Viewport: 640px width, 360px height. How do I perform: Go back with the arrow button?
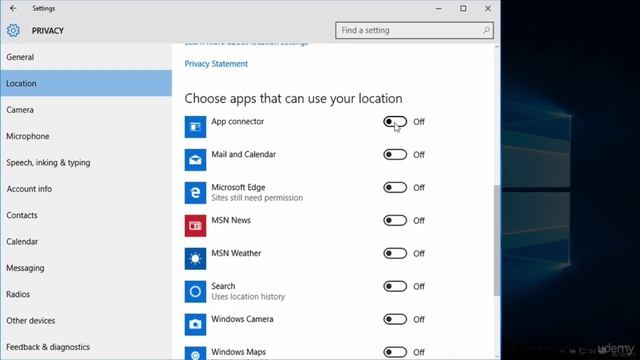pos(13,8)
